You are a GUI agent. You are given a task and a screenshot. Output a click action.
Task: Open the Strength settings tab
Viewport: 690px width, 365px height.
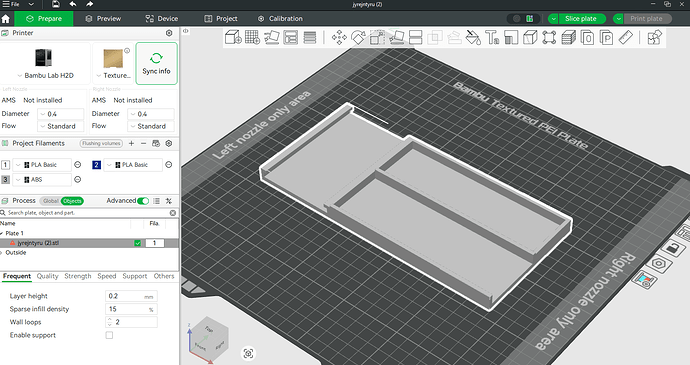(77, 276)
